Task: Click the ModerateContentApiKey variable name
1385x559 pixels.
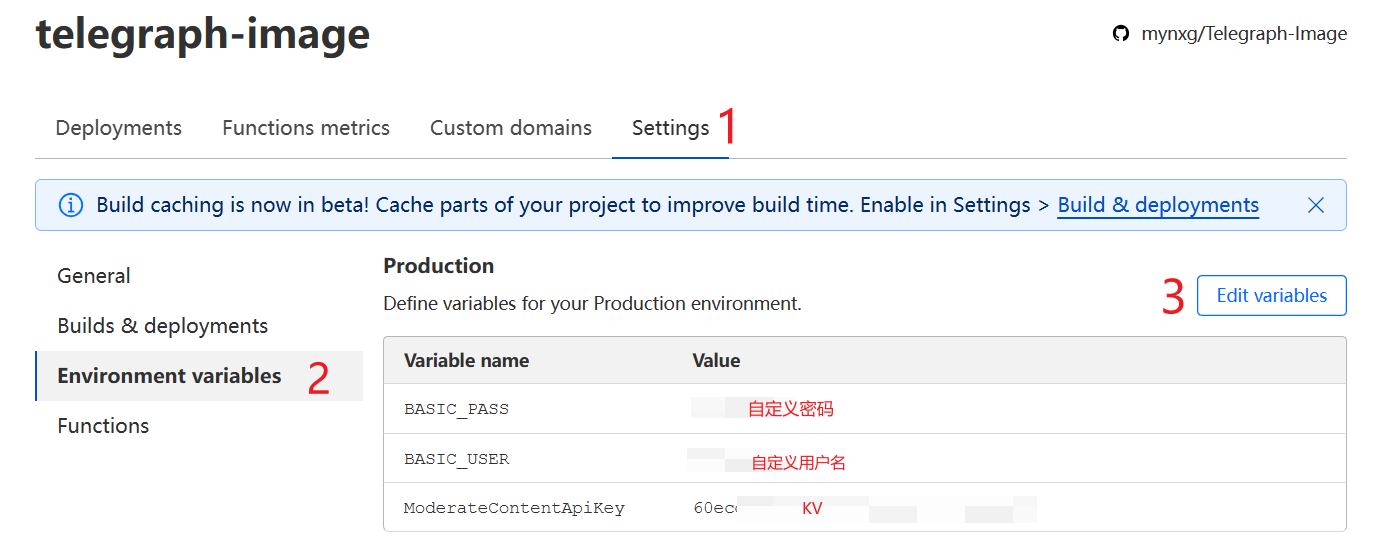Action: click(514, 508)
